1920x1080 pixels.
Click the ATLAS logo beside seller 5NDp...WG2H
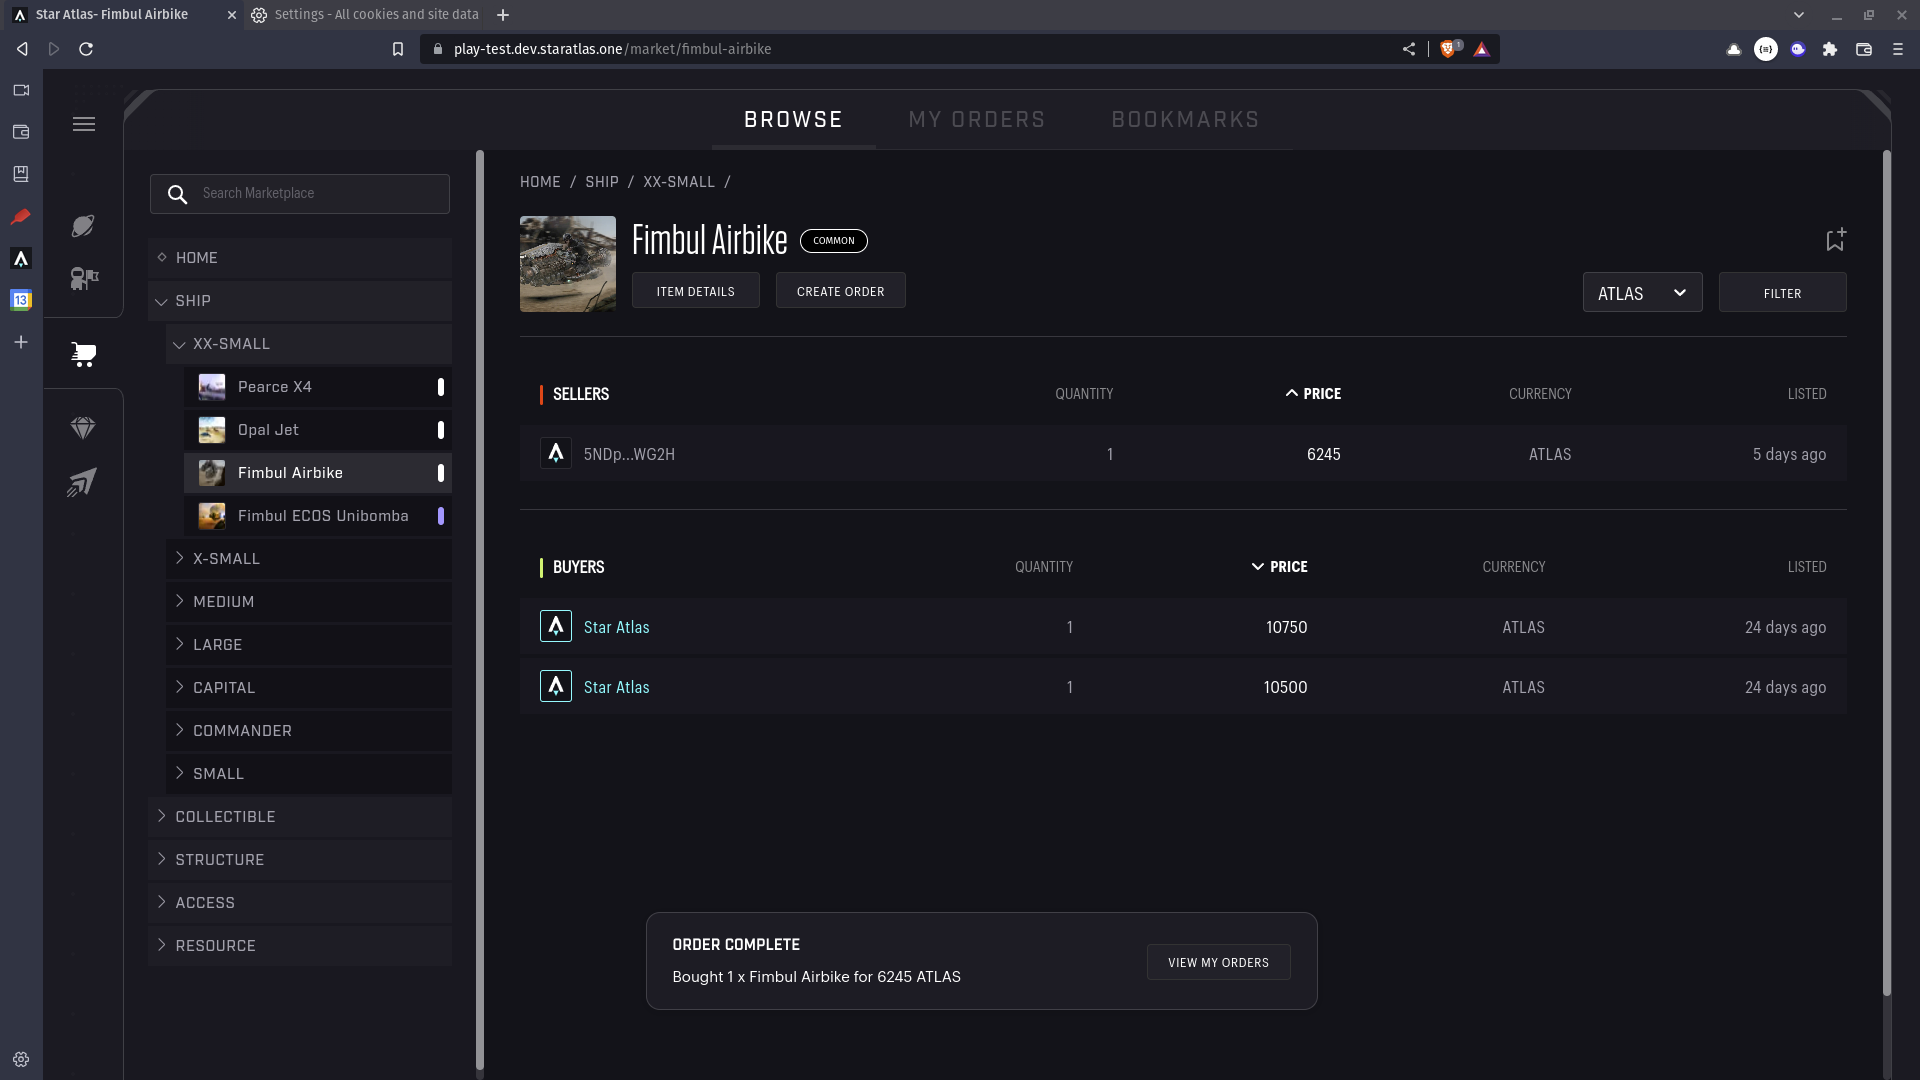click(556, 454)
